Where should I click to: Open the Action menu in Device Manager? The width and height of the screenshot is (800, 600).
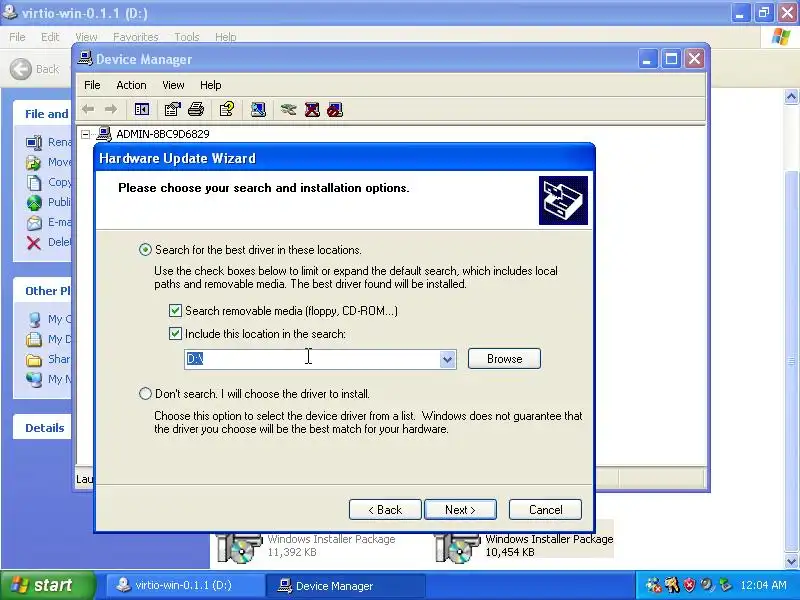(131, 85)
